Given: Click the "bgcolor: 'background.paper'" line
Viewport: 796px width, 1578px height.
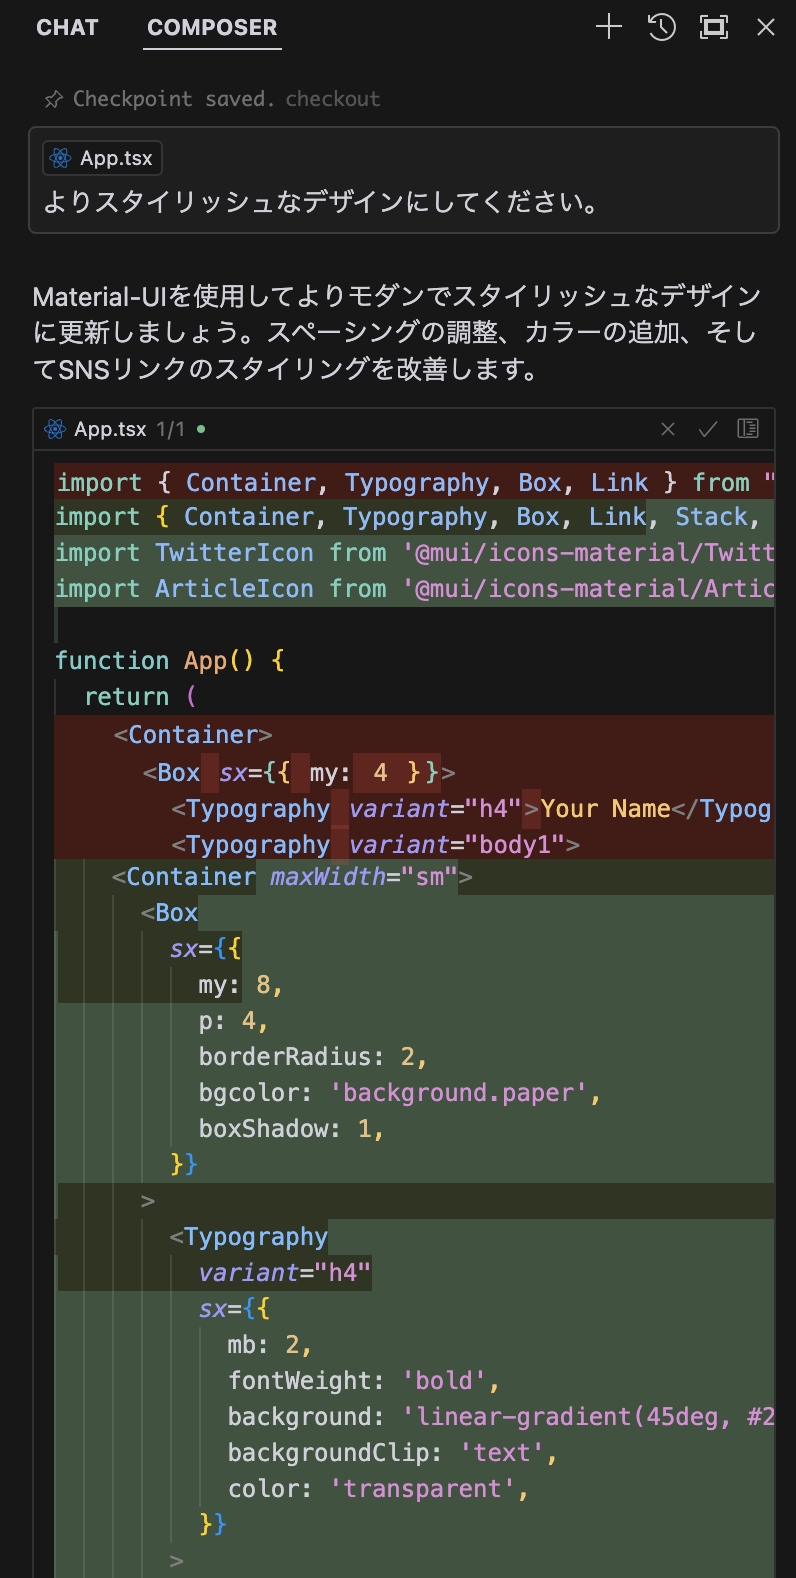Looking at the screenshot, I should pos(400,1093).
